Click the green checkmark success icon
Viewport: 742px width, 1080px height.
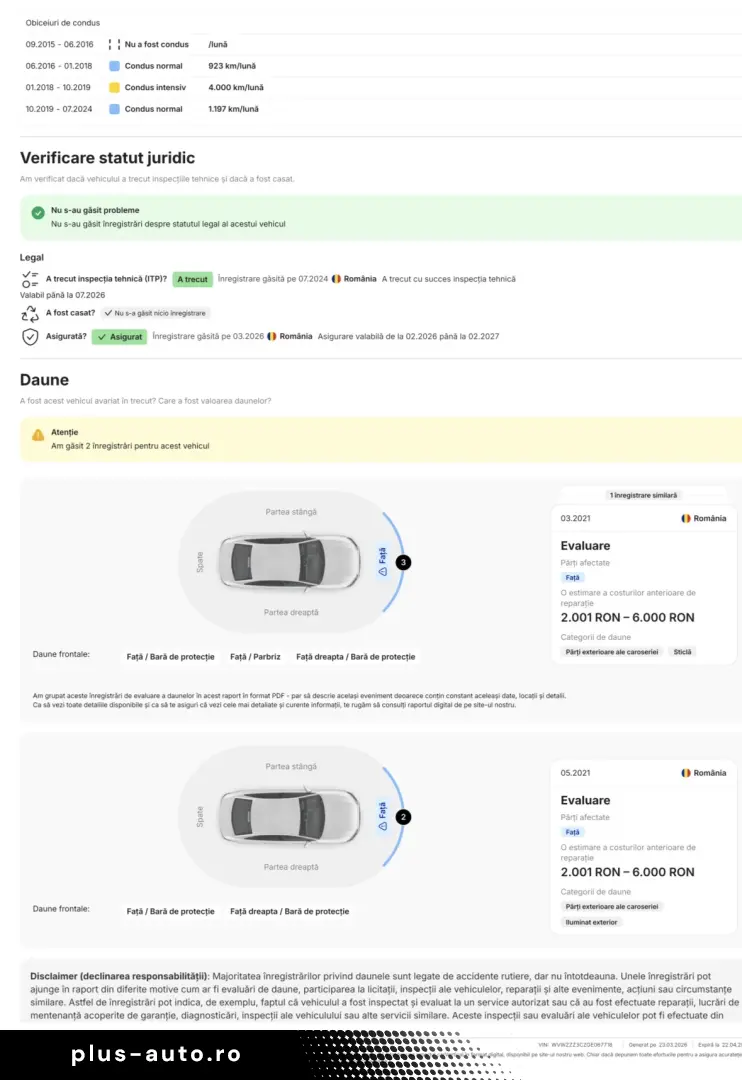click(38, 213)
